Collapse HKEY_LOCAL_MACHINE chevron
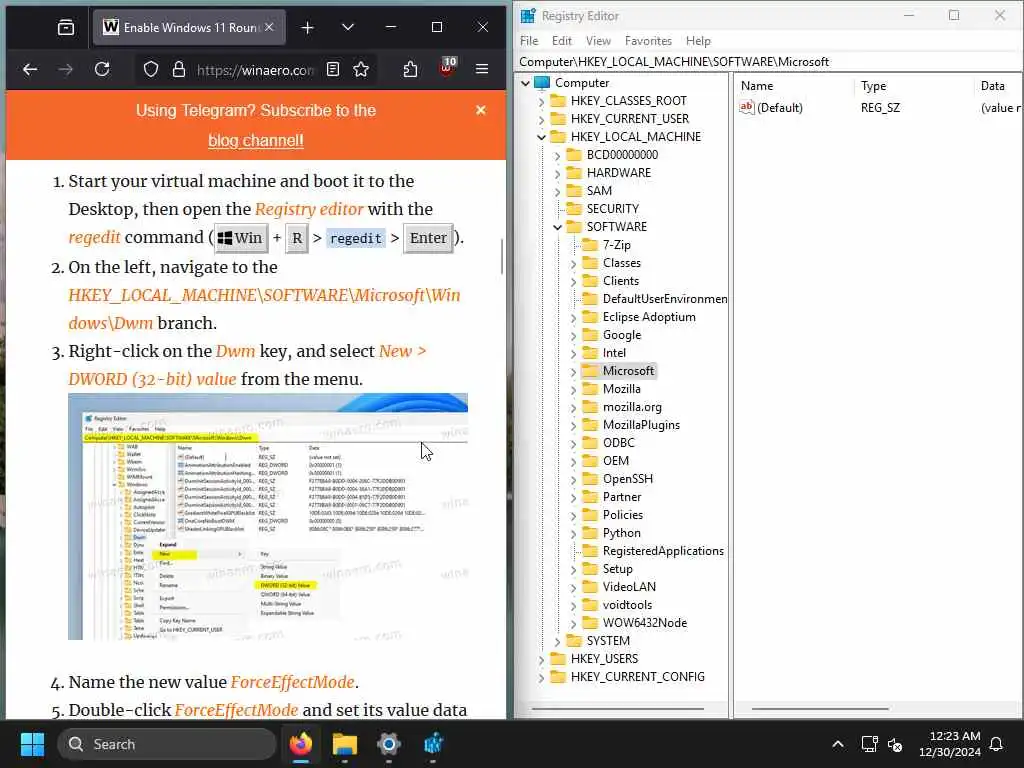 [x=541, y=137]
